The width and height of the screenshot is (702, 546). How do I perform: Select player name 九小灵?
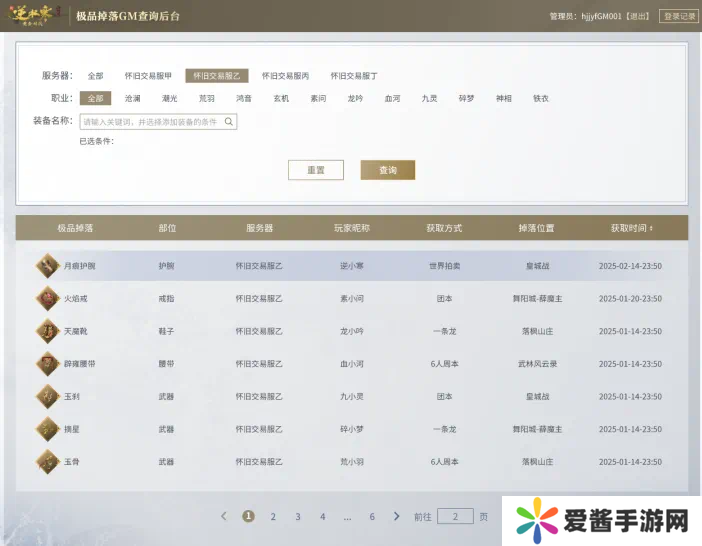click(352, 397)
